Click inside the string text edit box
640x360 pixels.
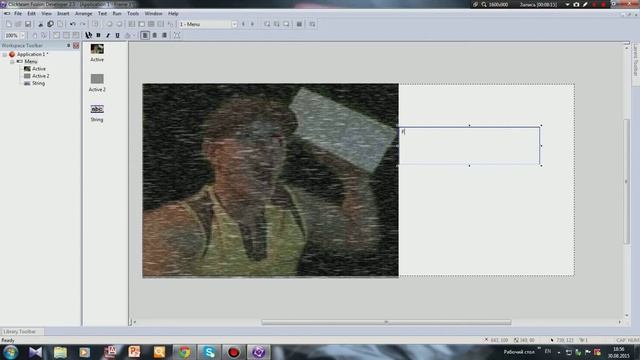tap(469, 146)
